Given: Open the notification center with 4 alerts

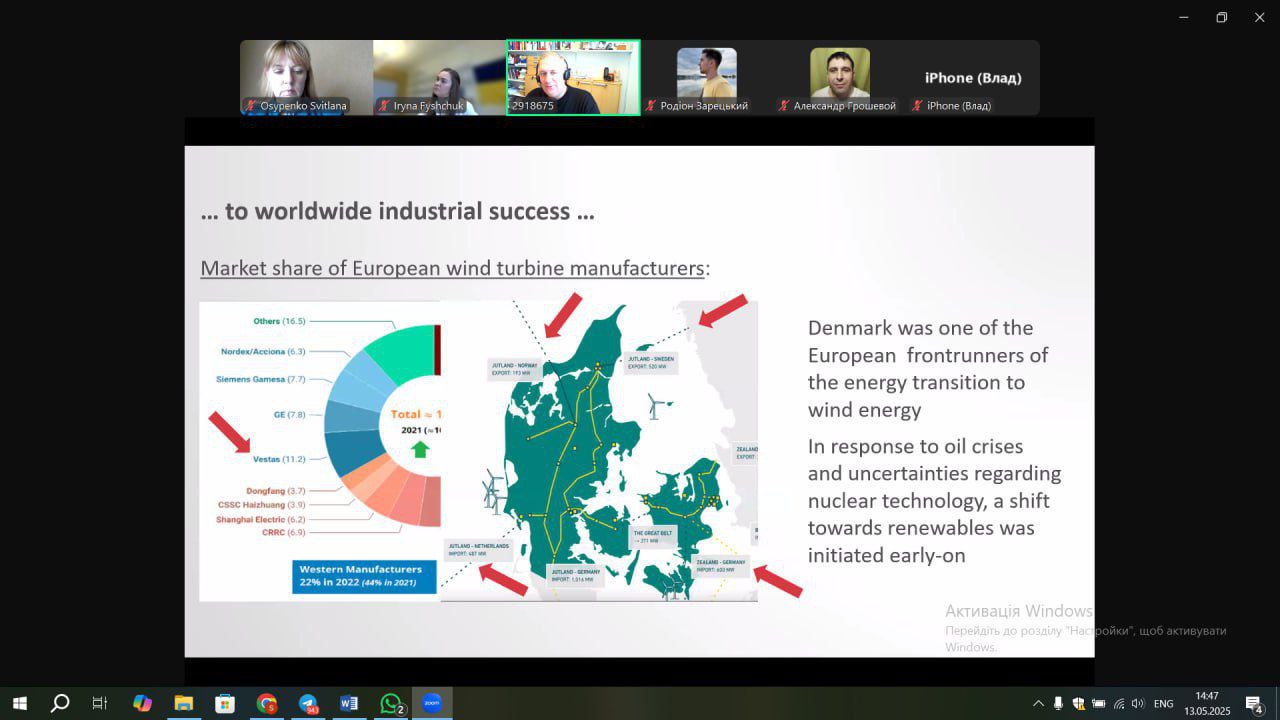Looking at the screenshot, I should click(x=1254, y=704).
